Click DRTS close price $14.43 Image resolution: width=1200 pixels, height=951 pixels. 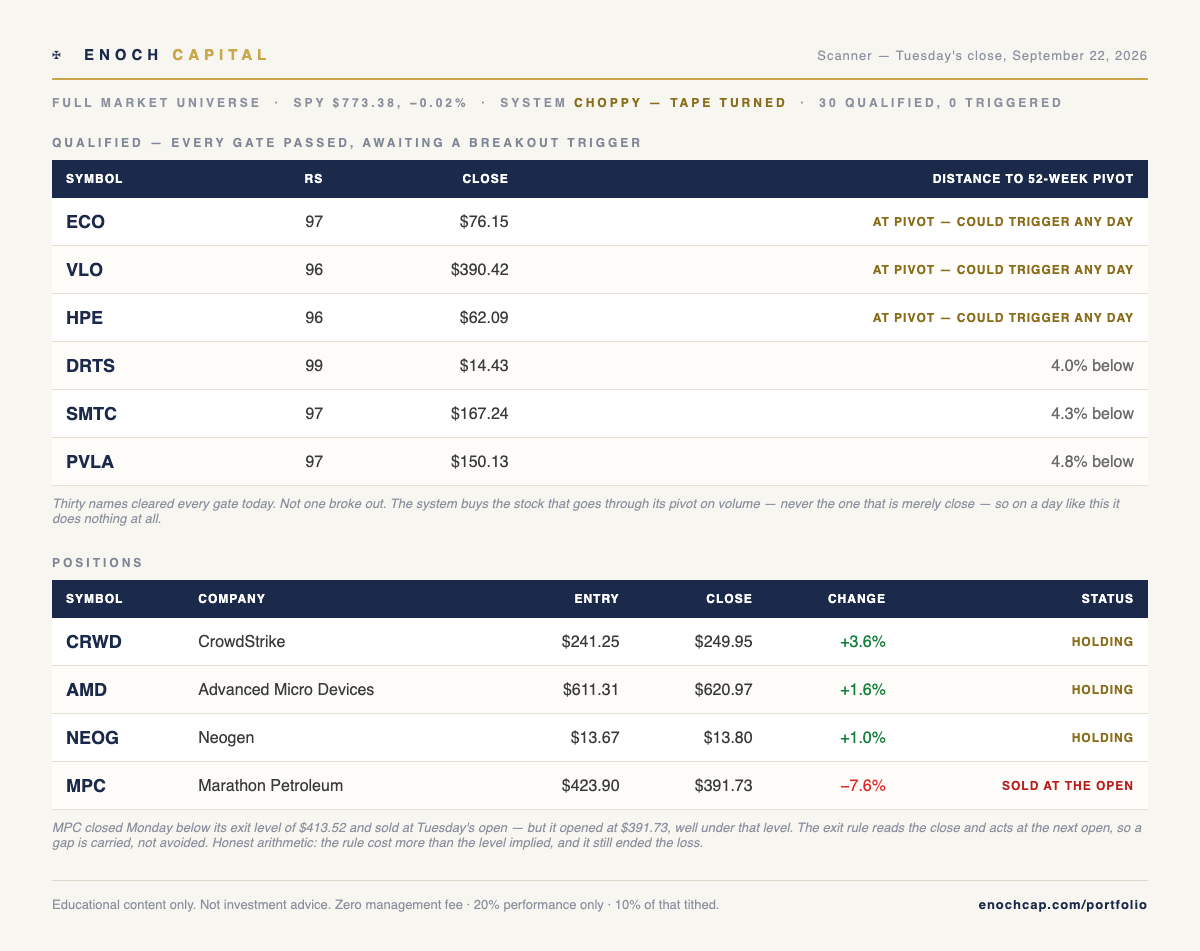484,366
